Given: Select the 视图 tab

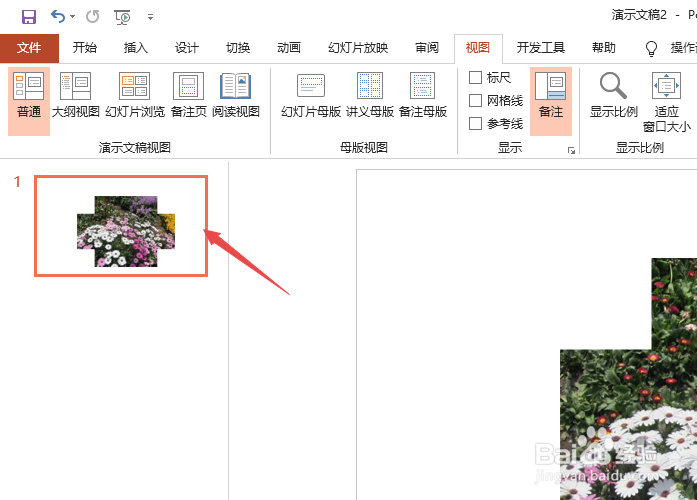Looking at the screenshot, I should tap(478, 48).
